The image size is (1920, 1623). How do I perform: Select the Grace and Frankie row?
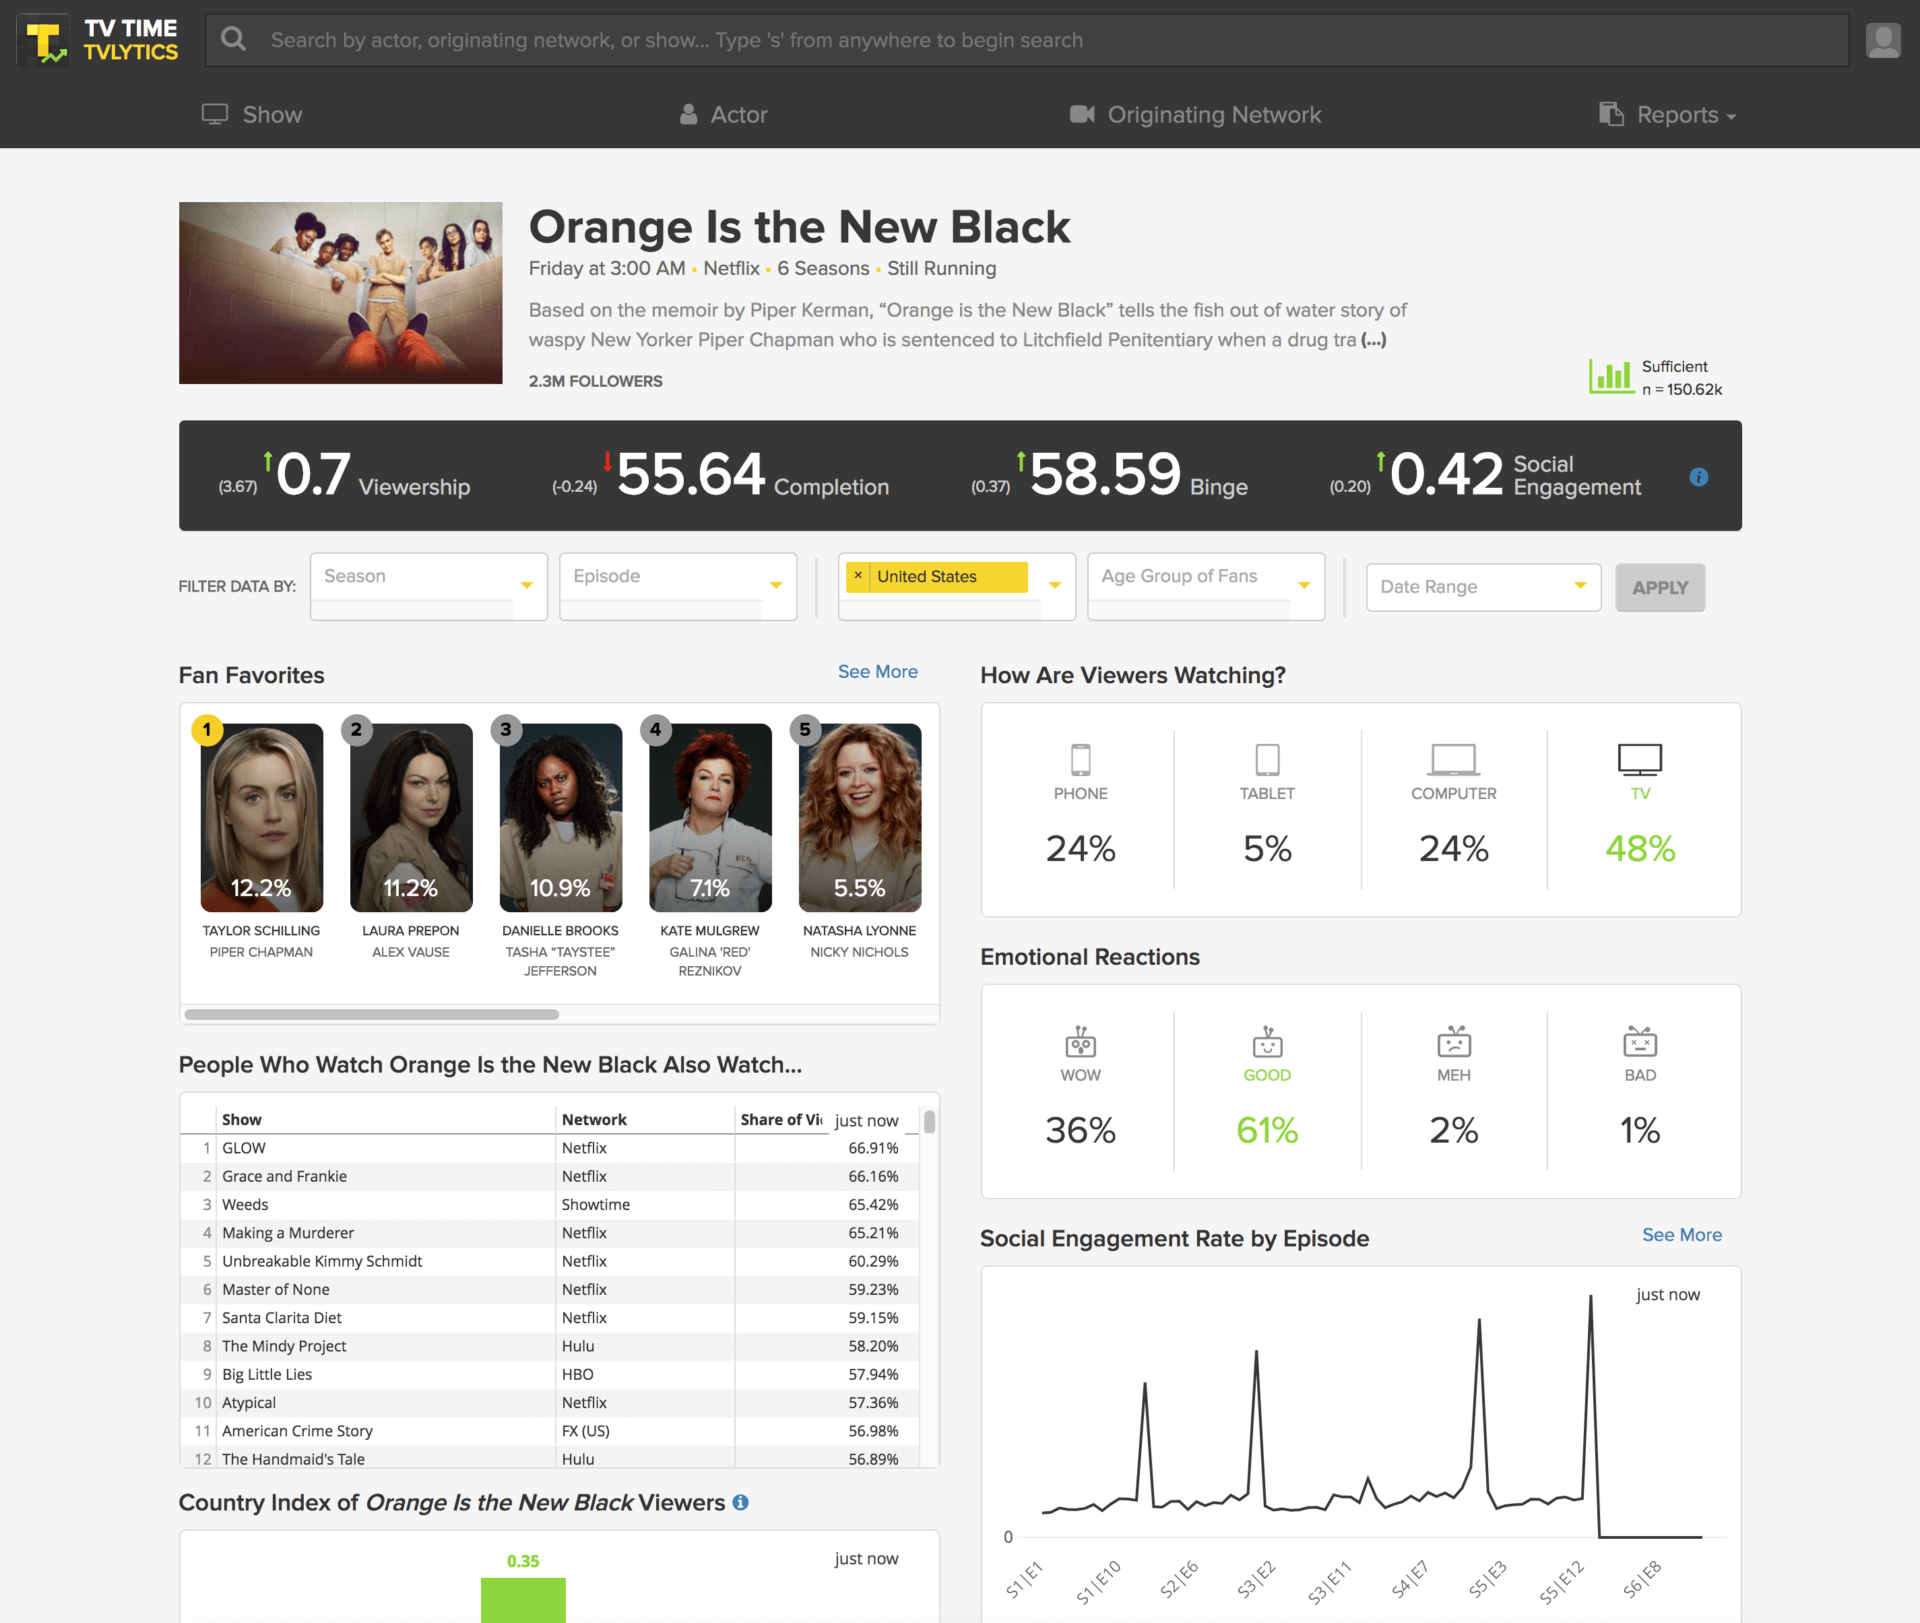coord(550,1176)
